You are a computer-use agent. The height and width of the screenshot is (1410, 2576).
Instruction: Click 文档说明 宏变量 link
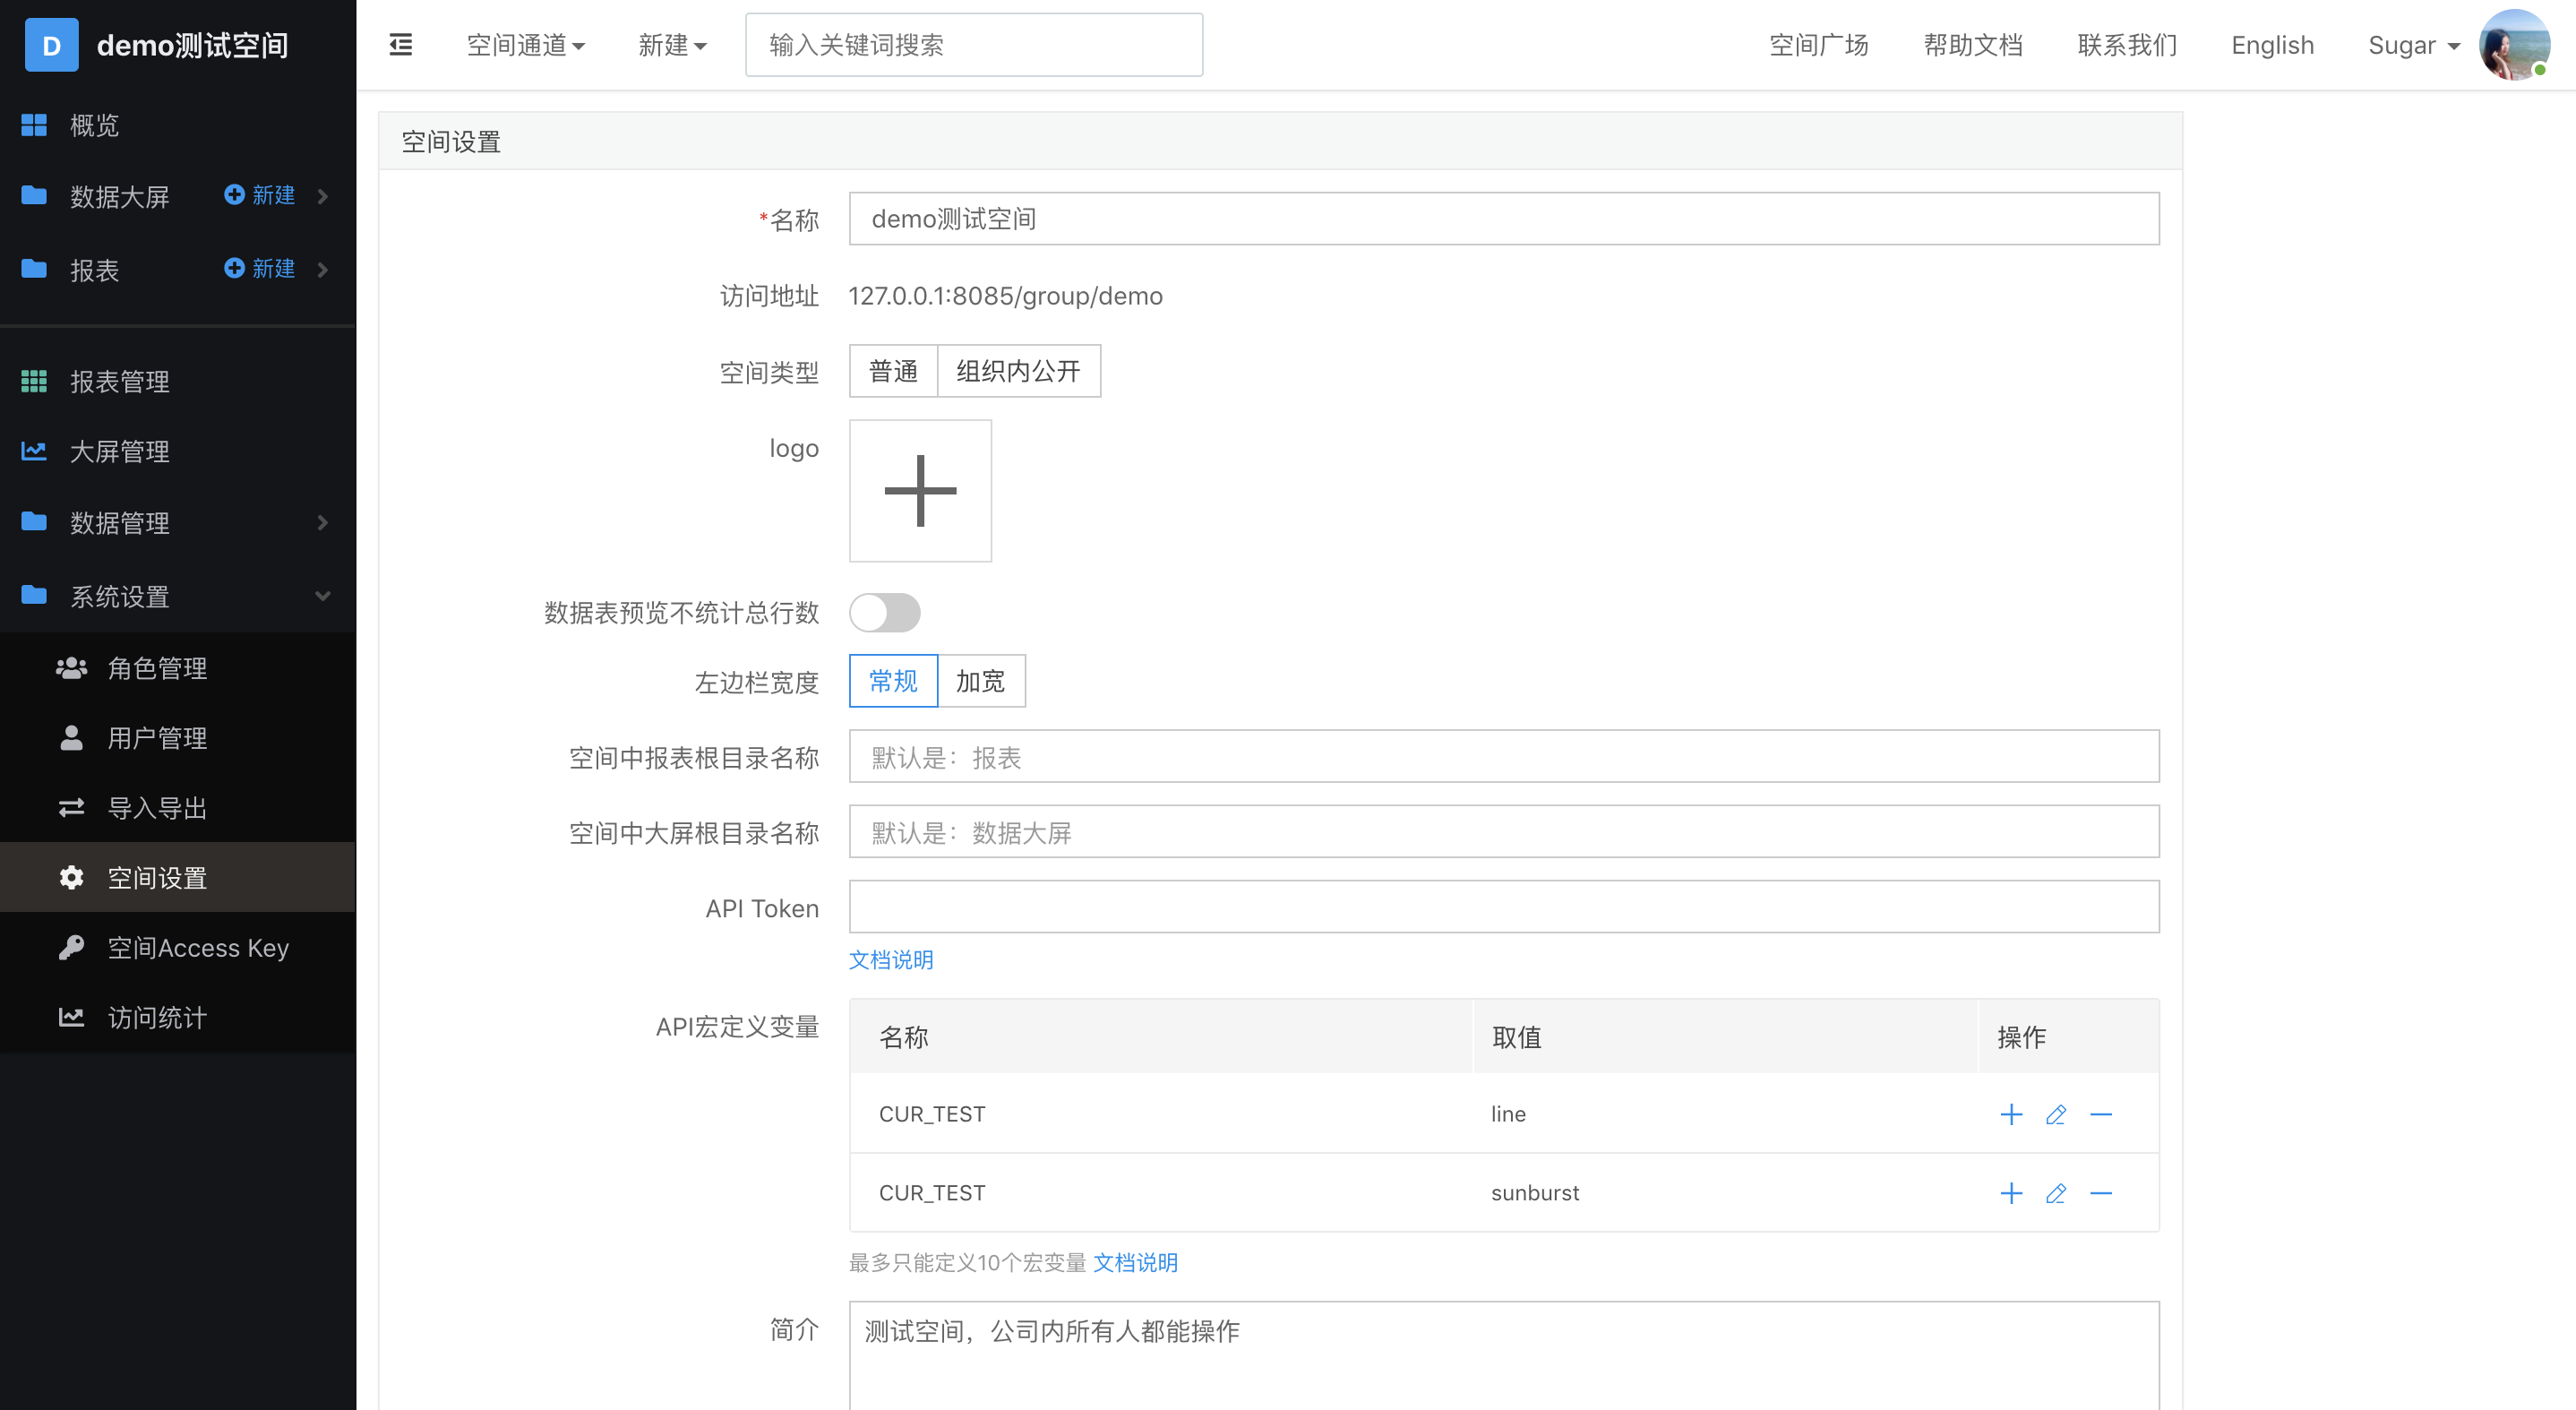coord(1137,1262)
